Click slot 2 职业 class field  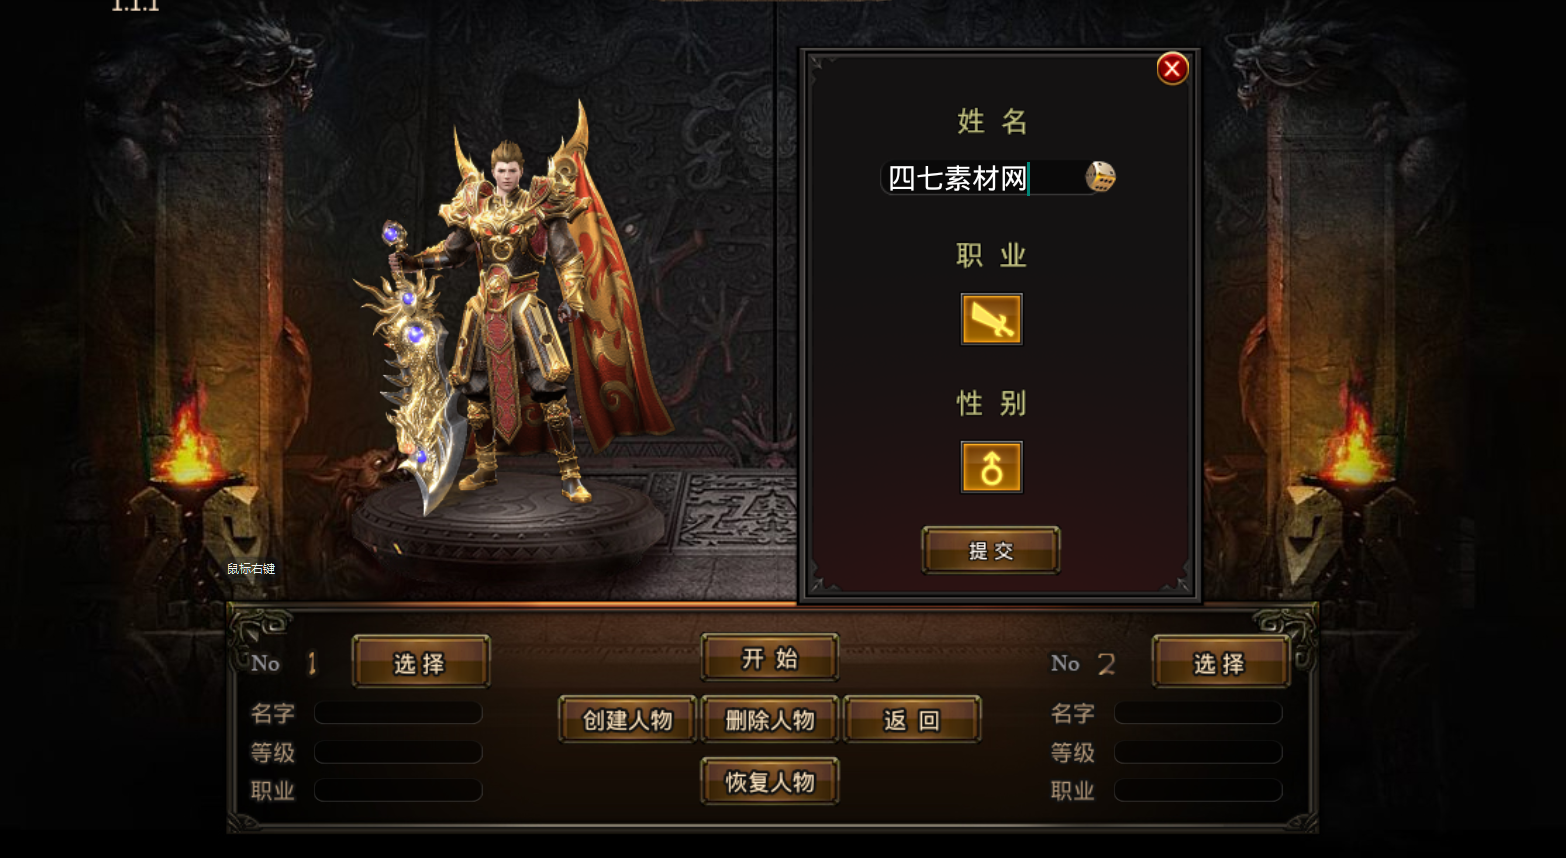click(x=1198, y=790)
